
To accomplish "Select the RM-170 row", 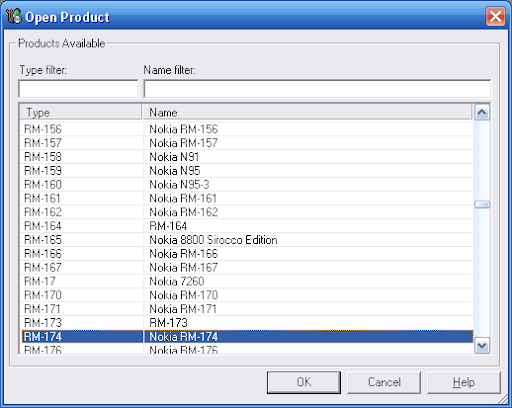I will click(x=247, y=295).
